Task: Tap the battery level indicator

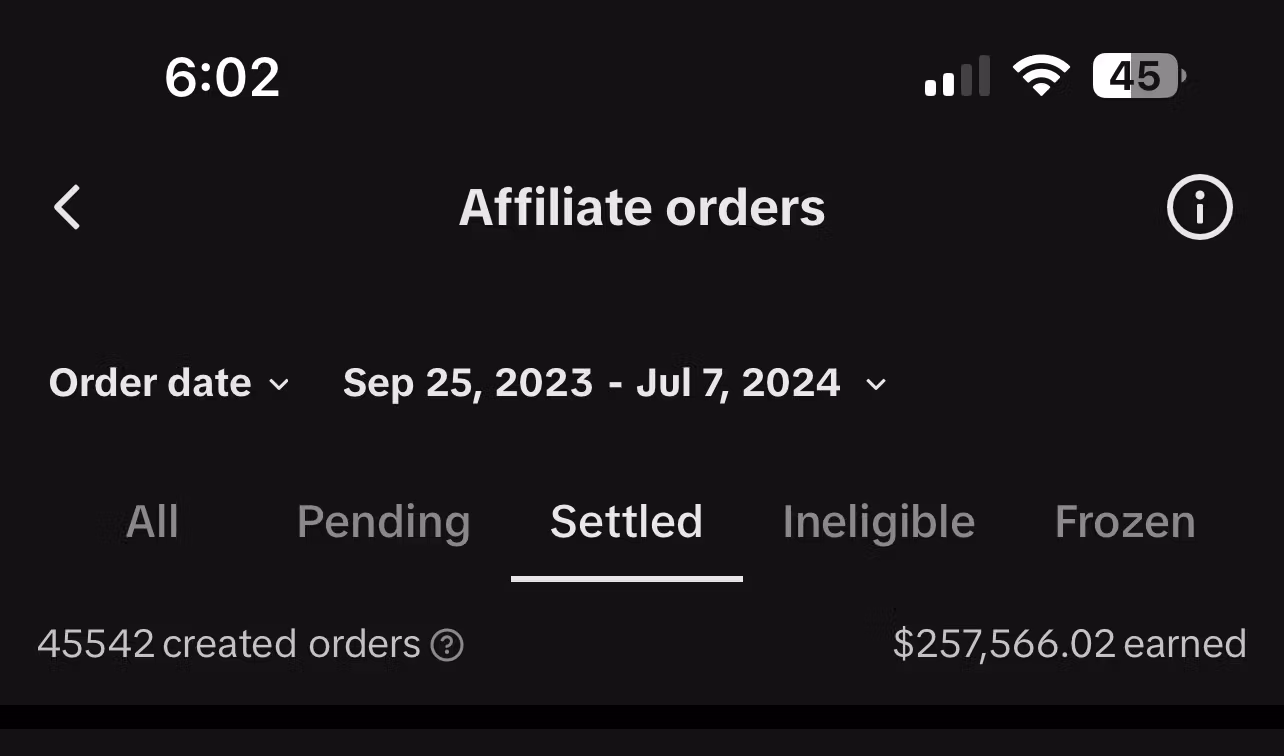Action: point(1138,76)
